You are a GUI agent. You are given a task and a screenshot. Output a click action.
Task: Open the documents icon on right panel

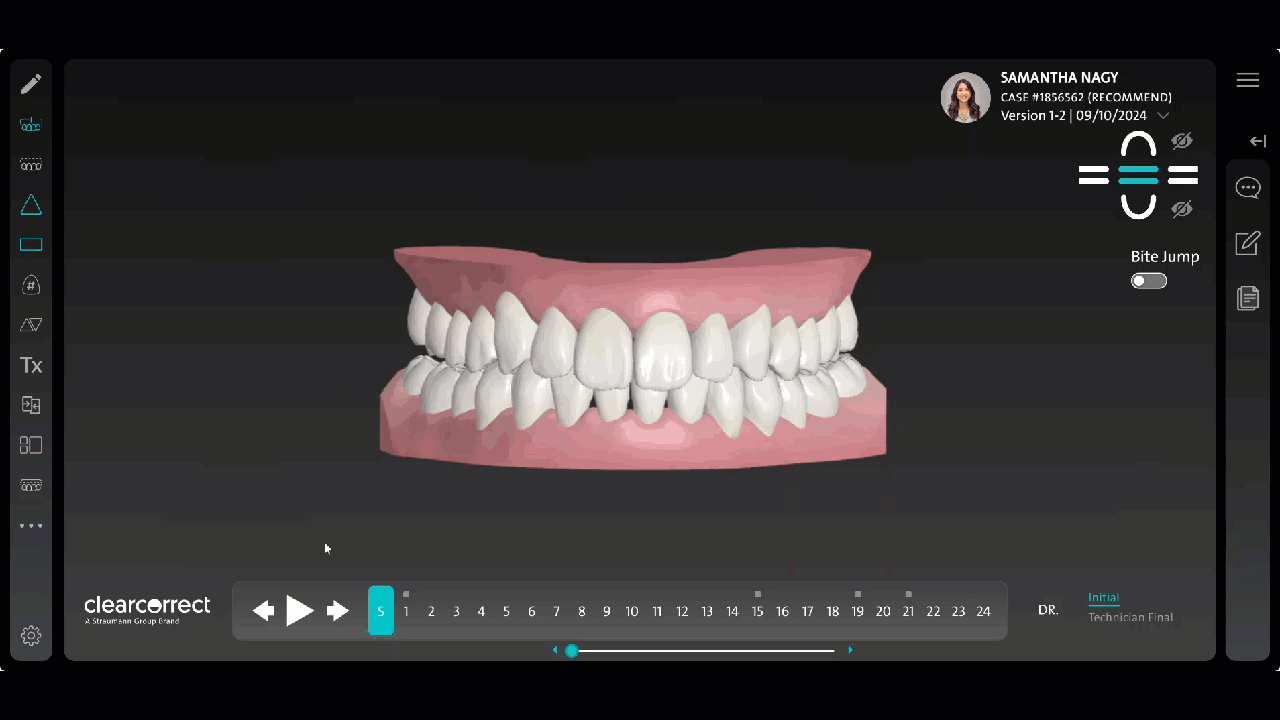(1247, 297)
